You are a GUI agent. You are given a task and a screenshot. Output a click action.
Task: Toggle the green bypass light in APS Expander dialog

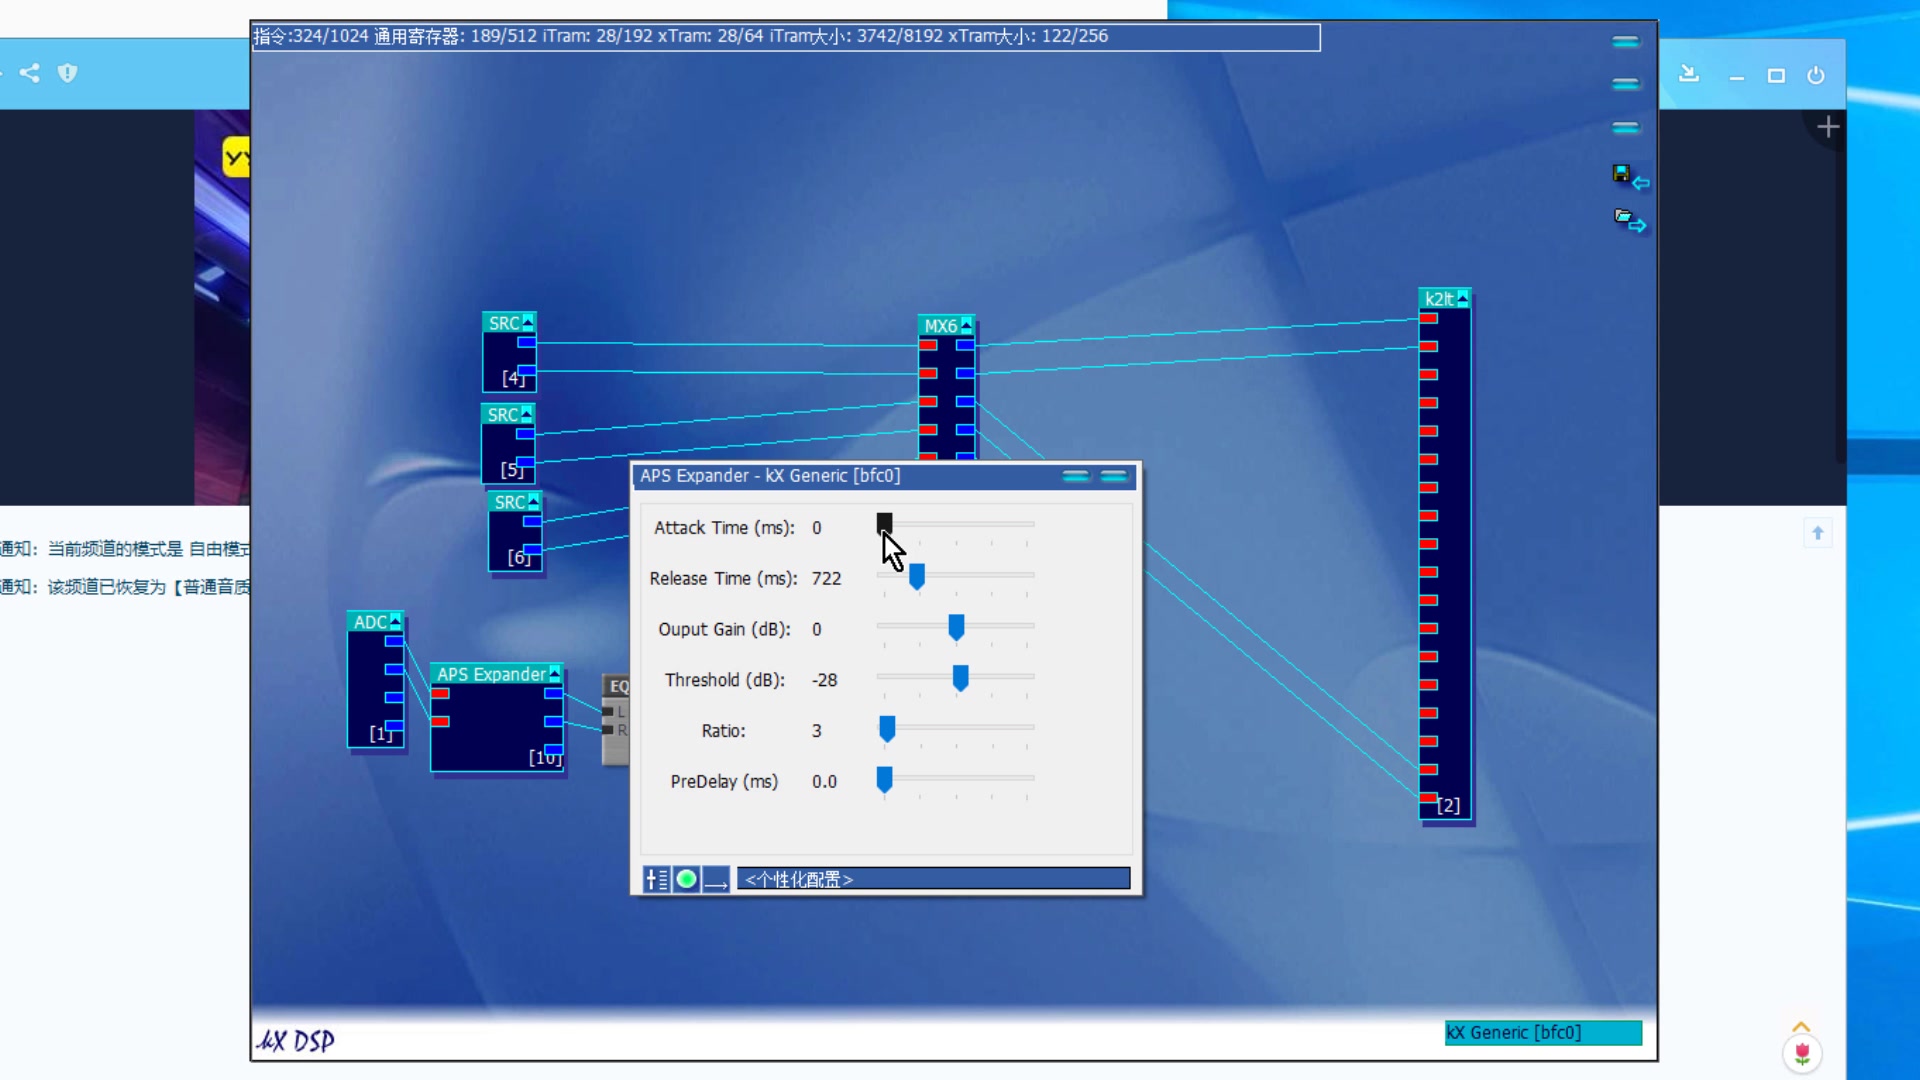(686, 879)
